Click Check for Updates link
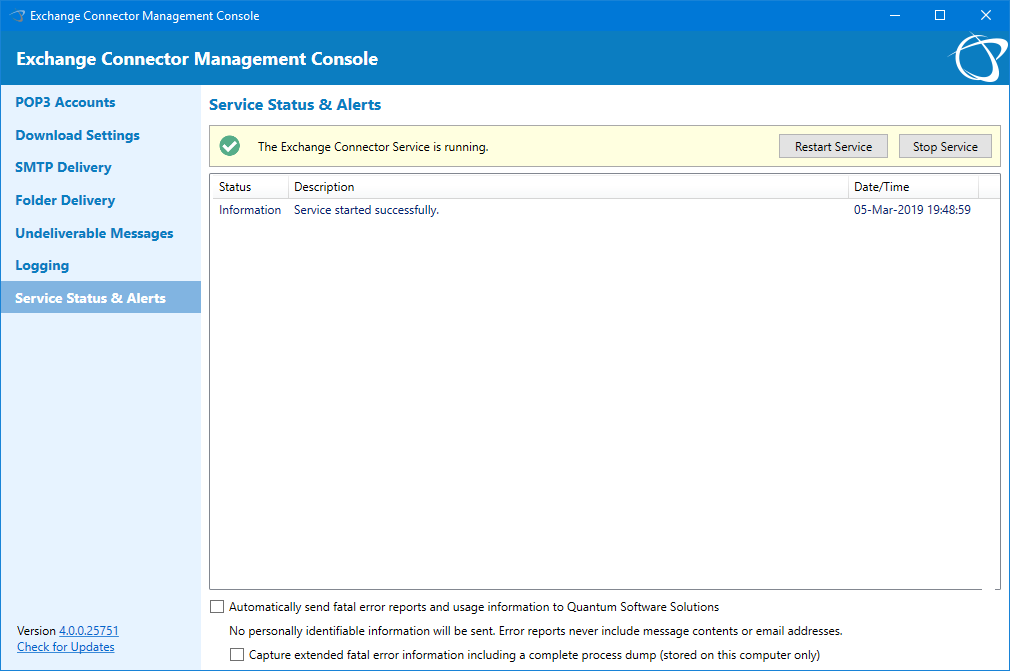Viewport: 1010px width, 671px height. coord(66,647)
